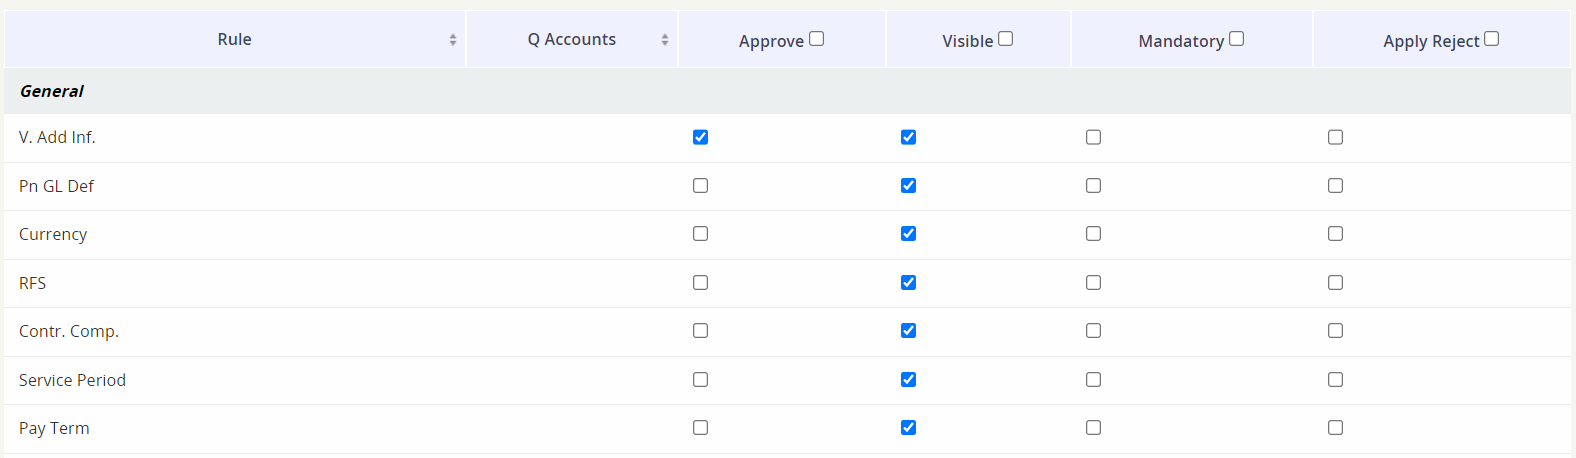Check the Mandatory header select-all checkbox

coord(1237,39)
